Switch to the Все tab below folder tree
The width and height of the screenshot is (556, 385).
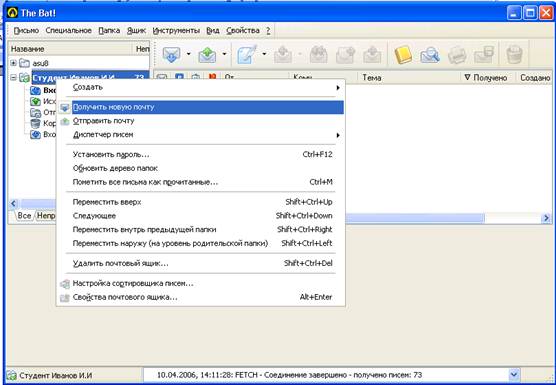24,216
